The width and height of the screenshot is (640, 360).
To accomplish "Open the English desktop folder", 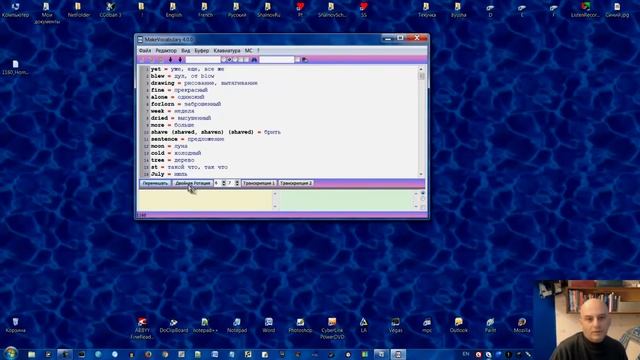I will click(173, 10).
